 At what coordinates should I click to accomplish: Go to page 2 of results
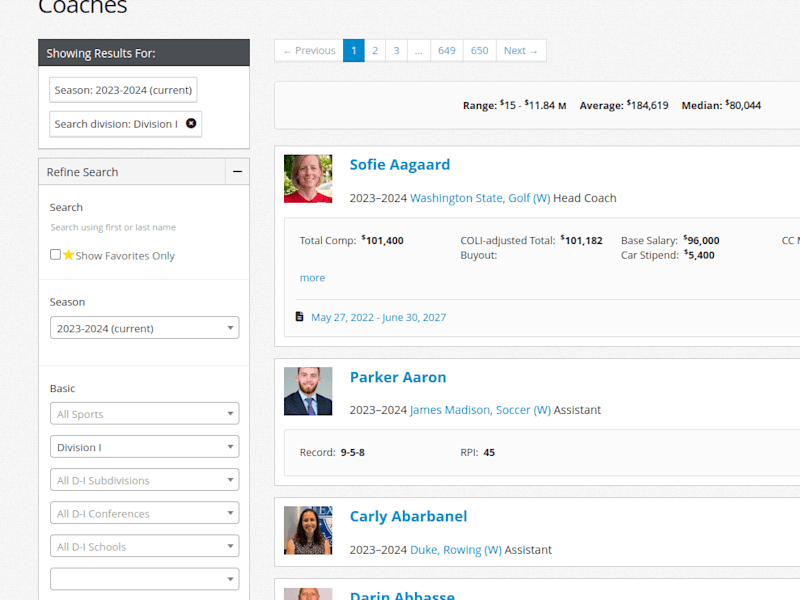pyautogui.click(x=375, y=51)
